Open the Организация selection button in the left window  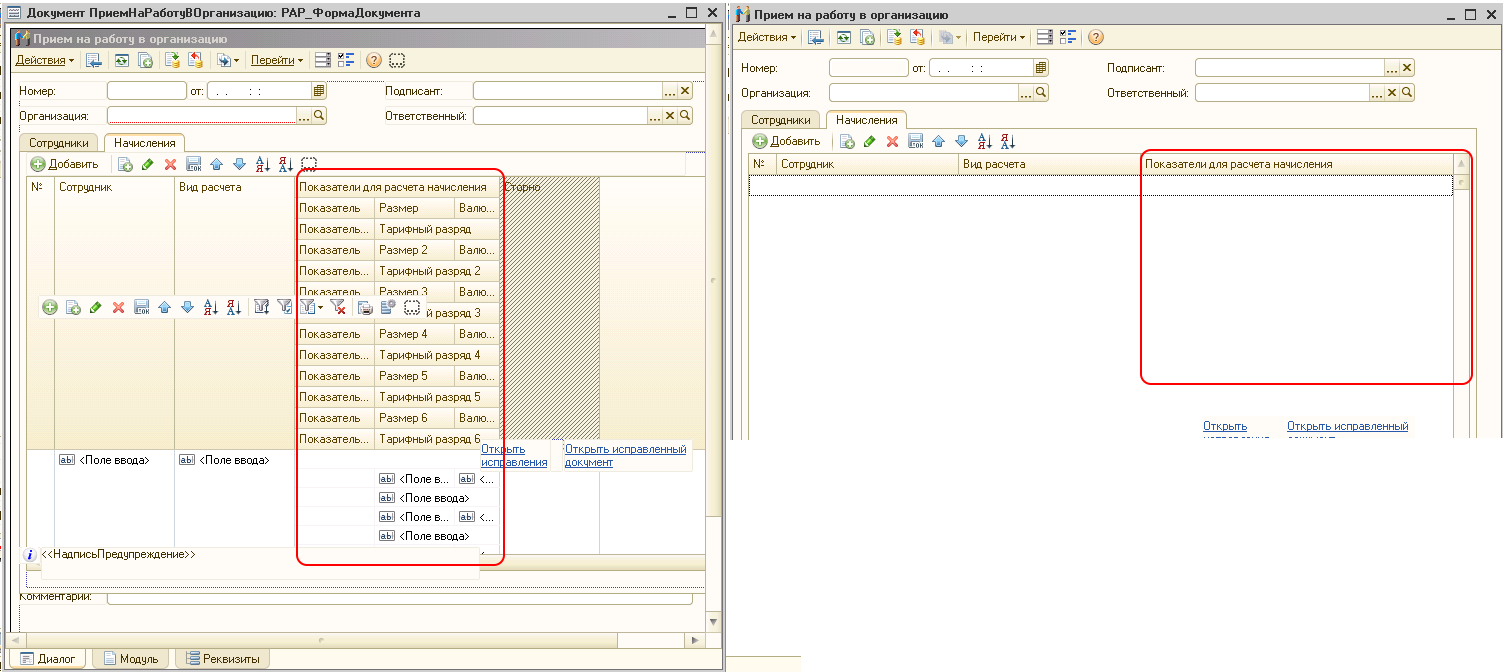(304, 115)
